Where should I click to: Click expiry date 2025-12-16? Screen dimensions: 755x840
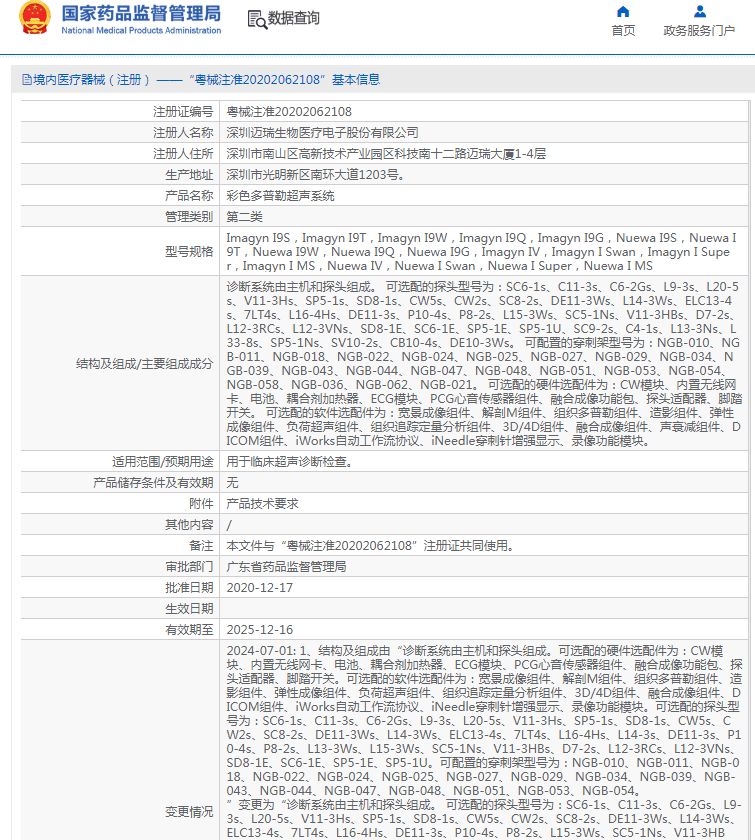point(259,629)
